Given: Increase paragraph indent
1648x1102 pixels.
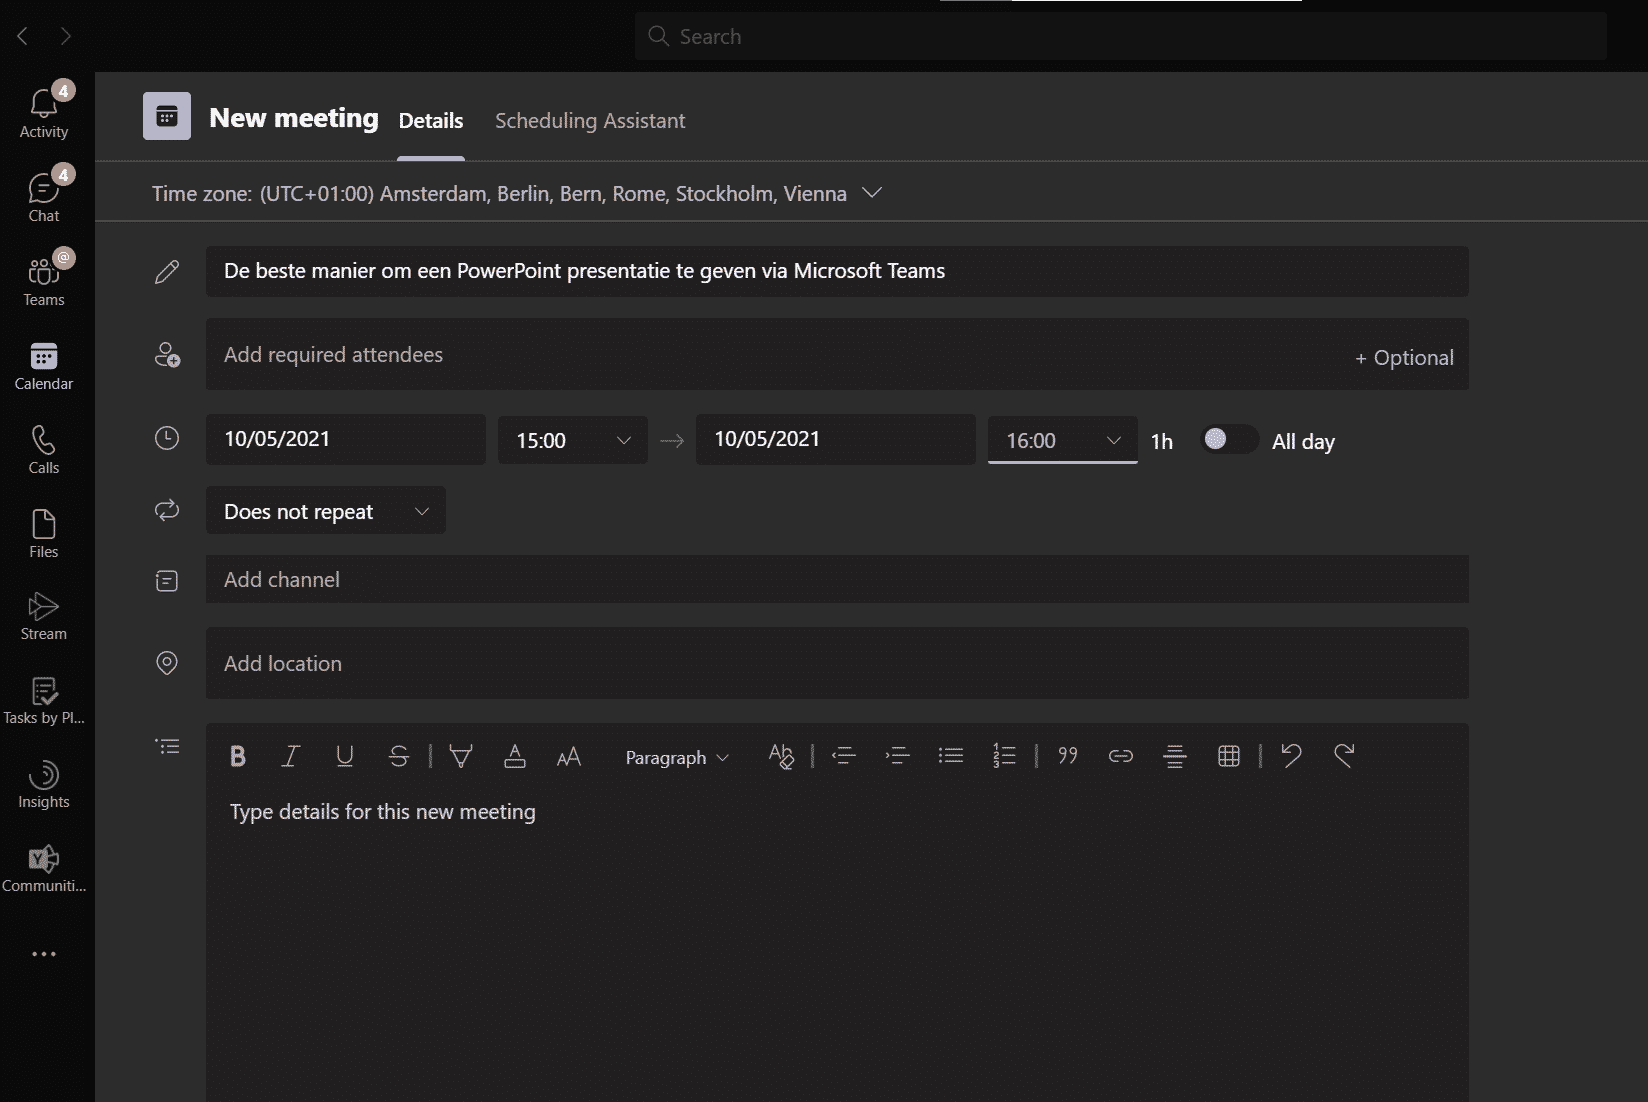Looking at the screenshot, I should point(898,756).
